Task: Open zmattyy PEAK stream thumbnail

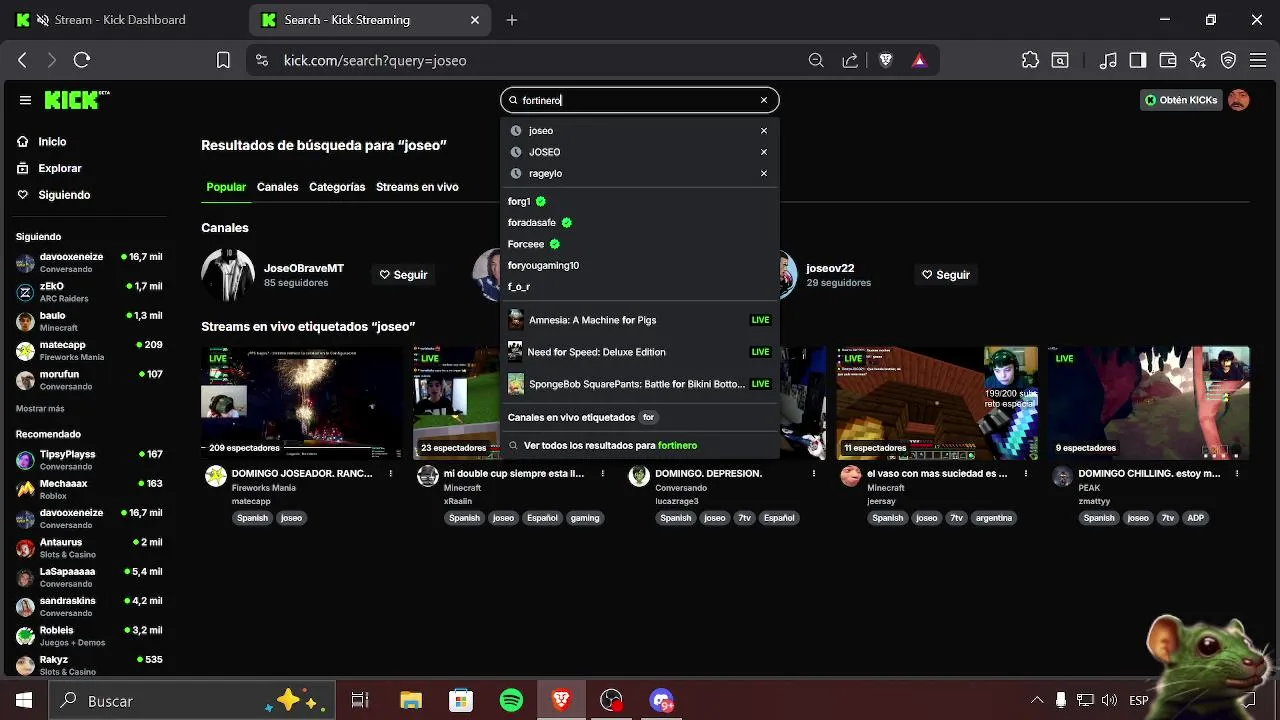Action: [1148, 403]
